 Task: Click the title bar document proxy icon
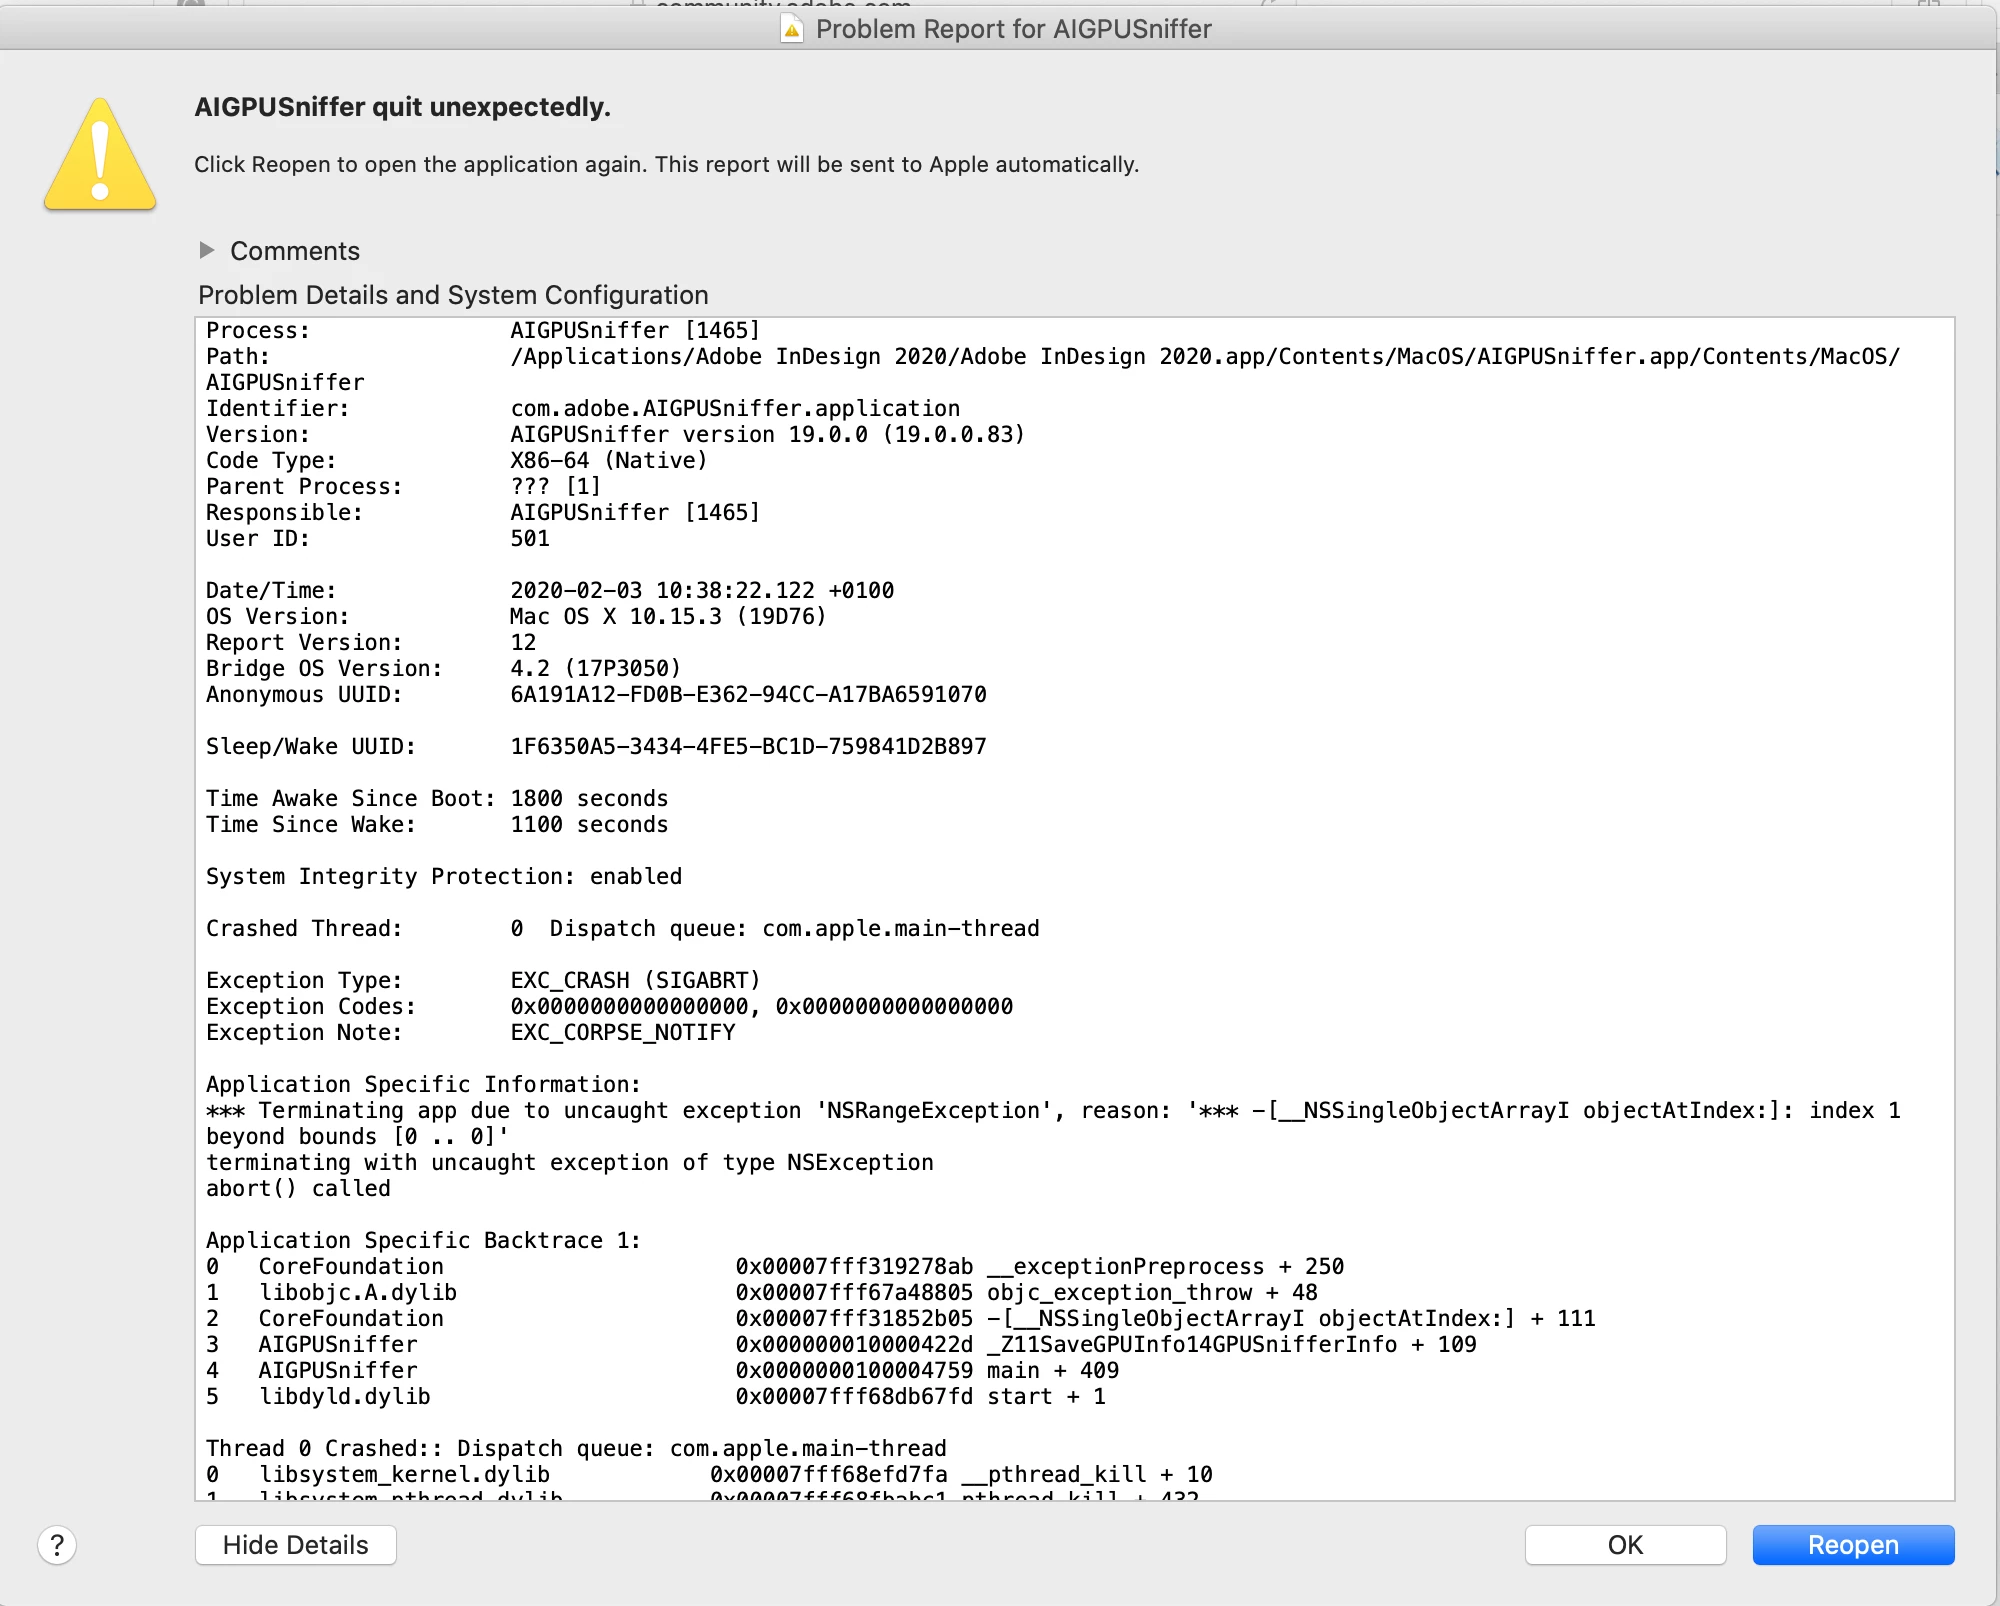pos(791,30)
